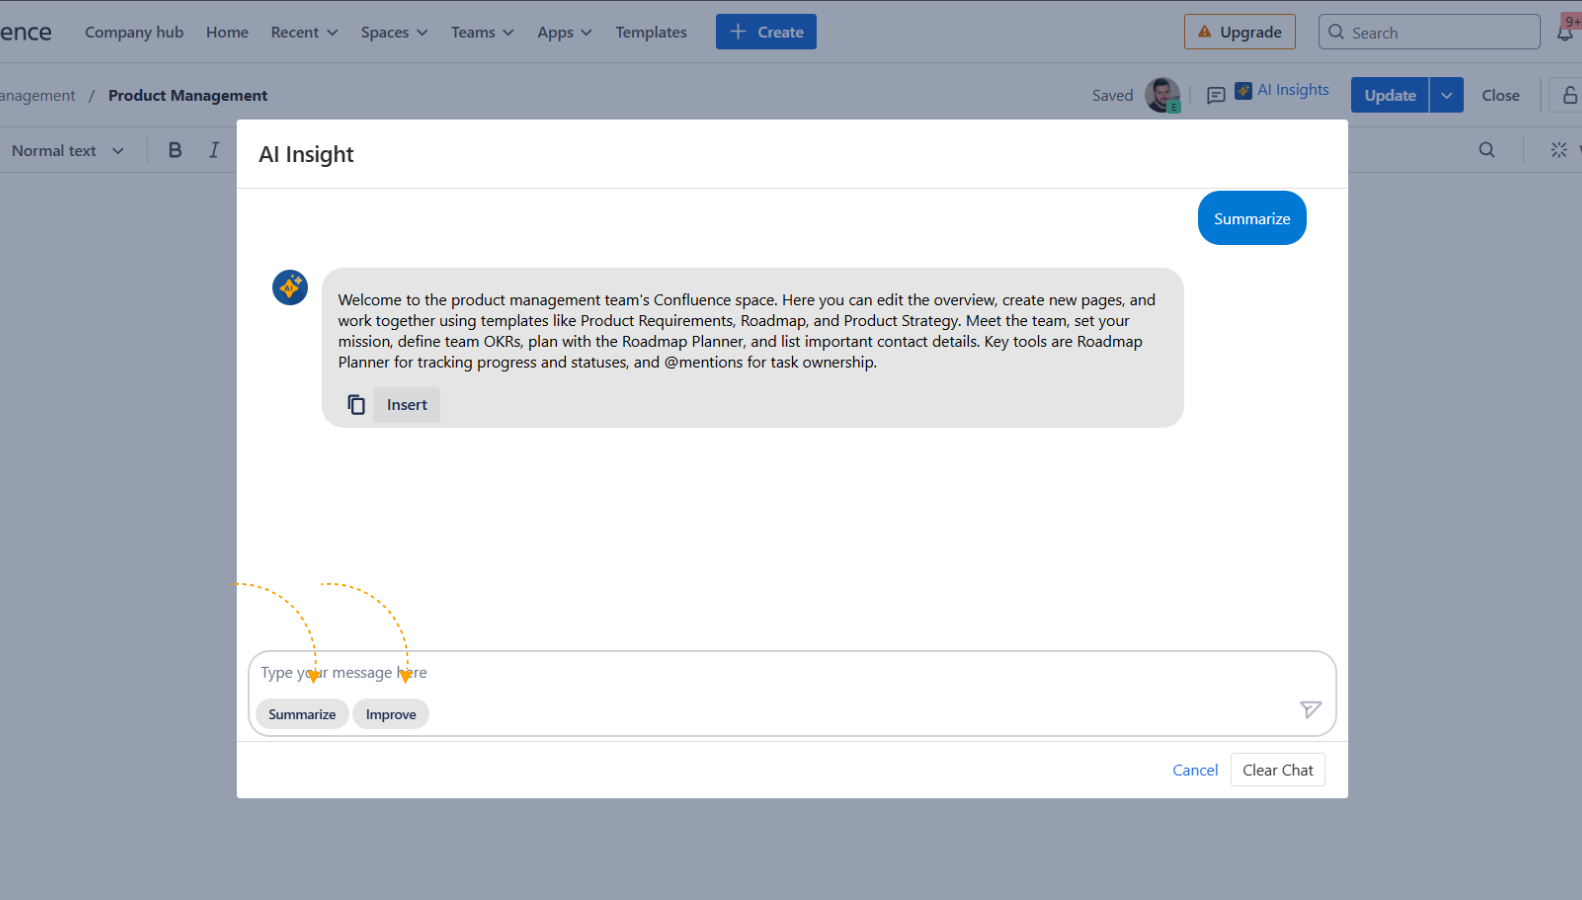Copy the AI response text icon

pyautogui.click(x=356, y=405)
